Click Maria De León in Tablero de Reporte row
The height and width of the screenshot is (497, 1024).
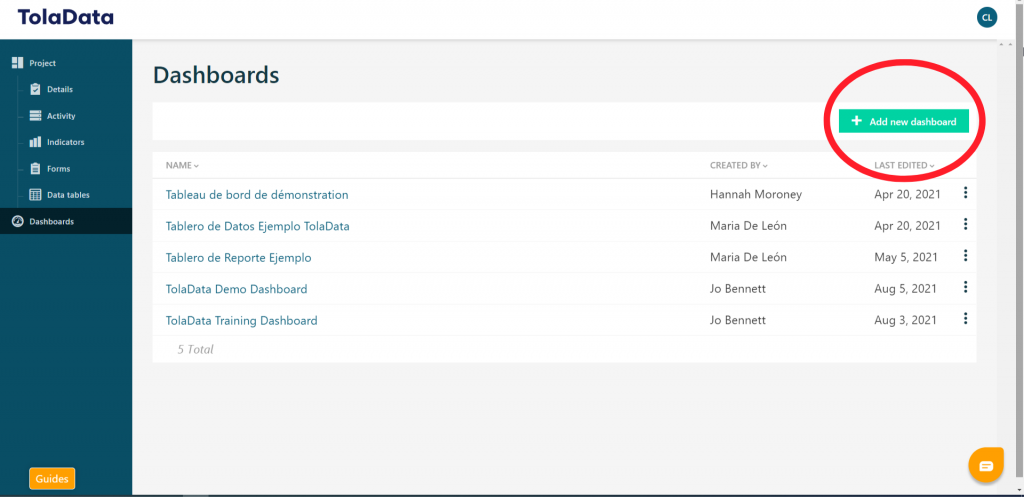748,257
